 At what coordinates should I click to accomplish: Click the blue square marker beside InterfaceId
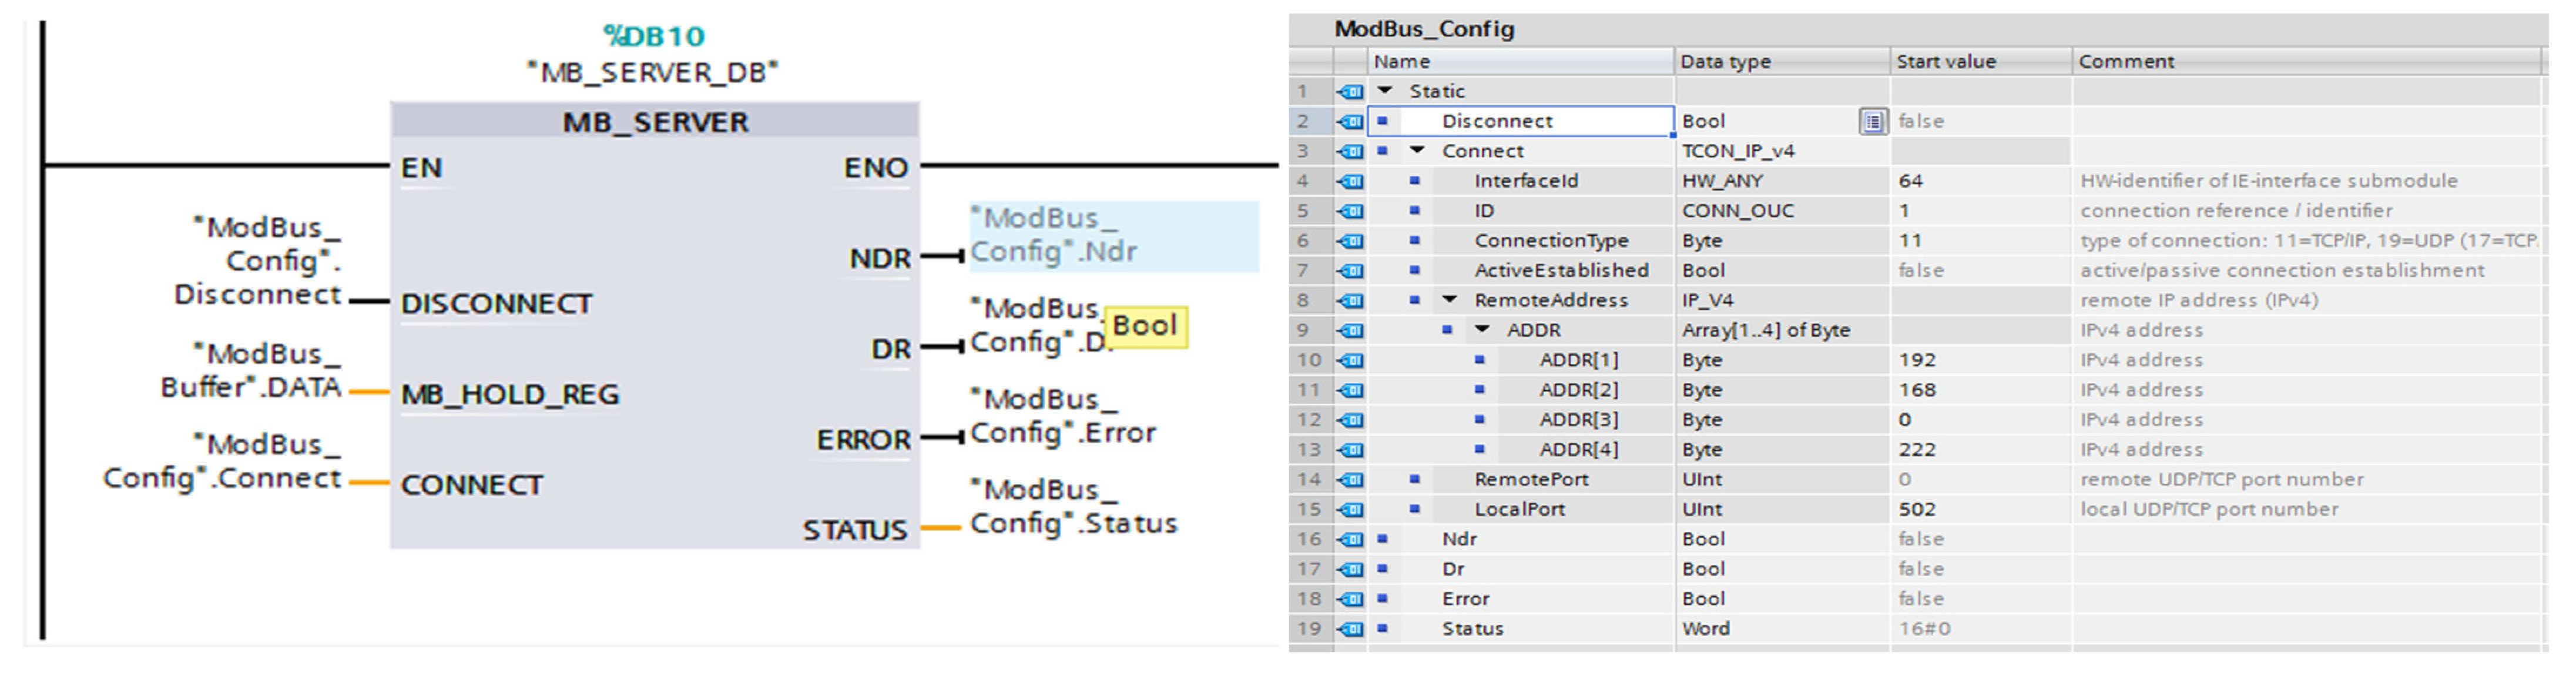pyautogui.click(x=1414, y=181)
